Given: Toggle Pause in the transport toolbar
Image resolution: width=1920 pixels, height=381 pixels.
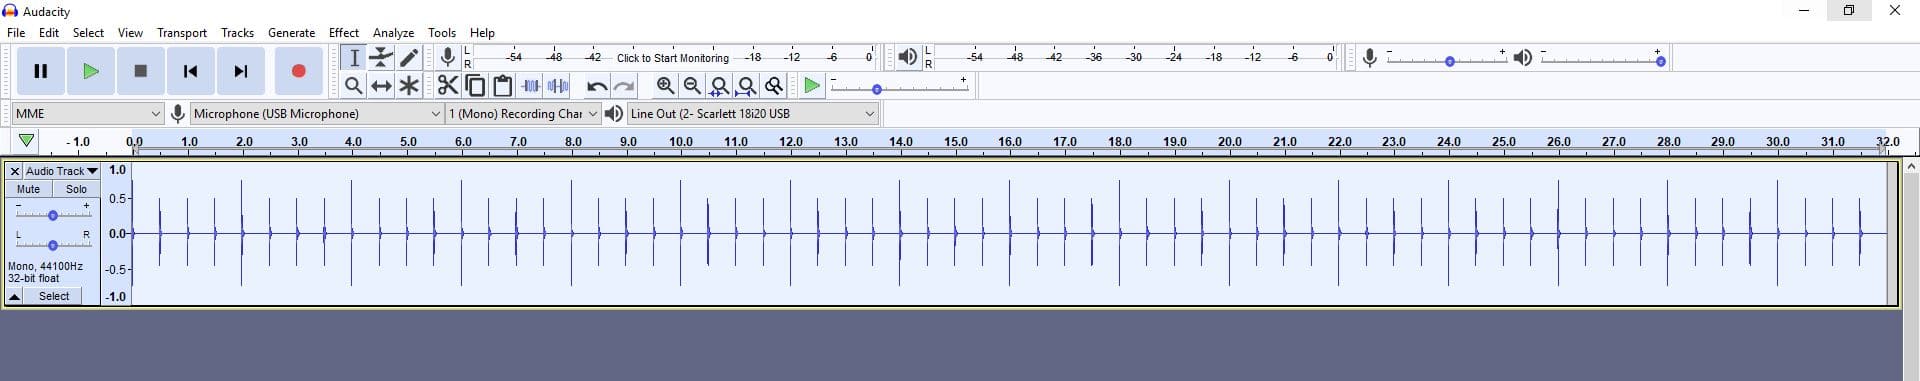Looking at the screenshot, I should (41, 71).
